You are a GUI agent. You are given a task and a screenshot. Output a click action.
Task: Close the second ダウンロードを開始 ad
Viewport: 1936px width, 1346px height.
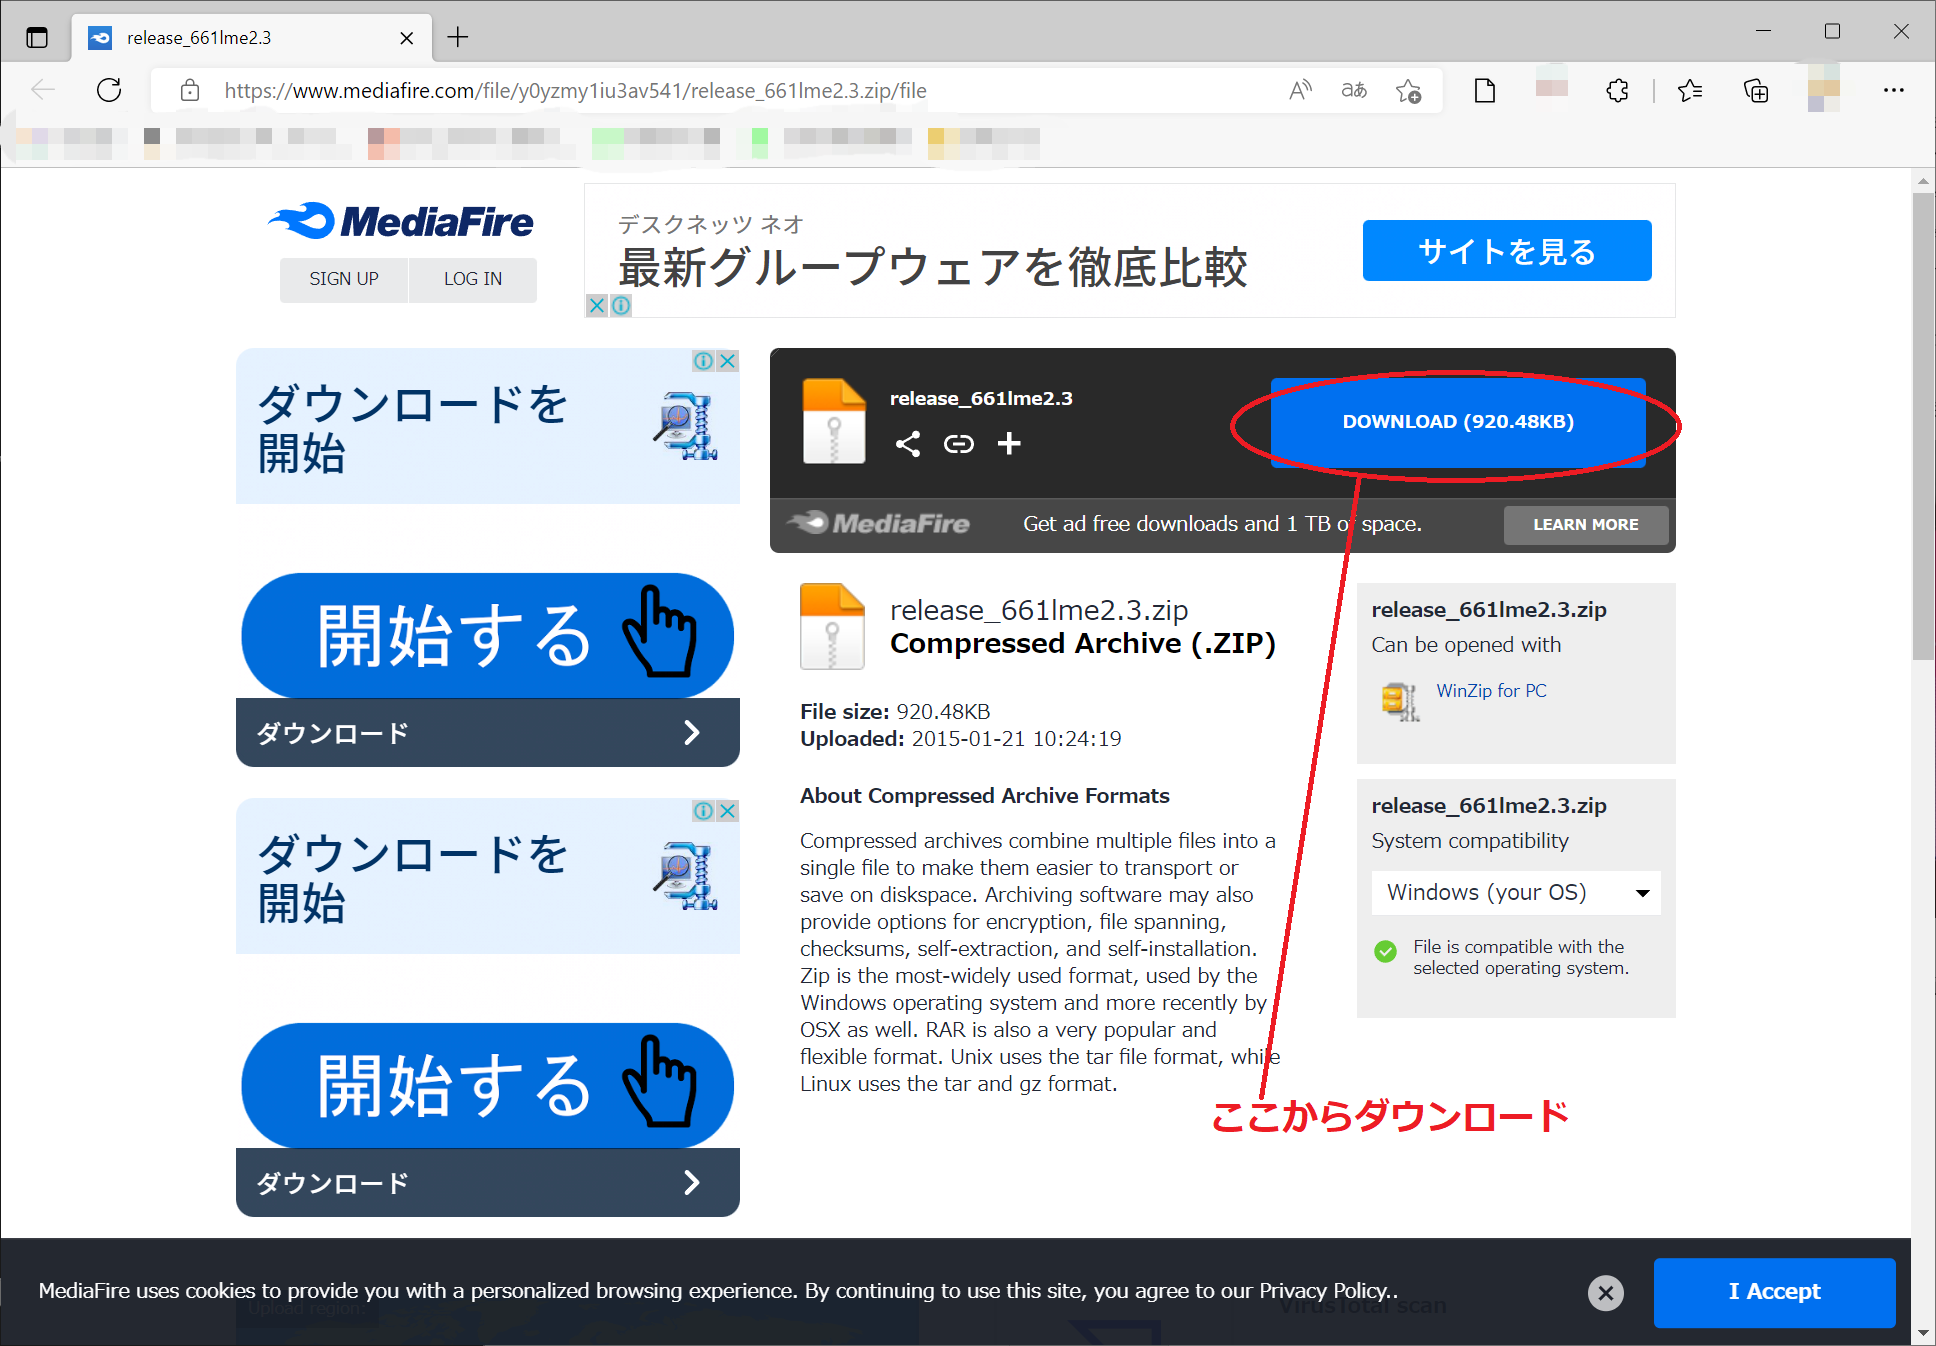click(x=728, y=811)
